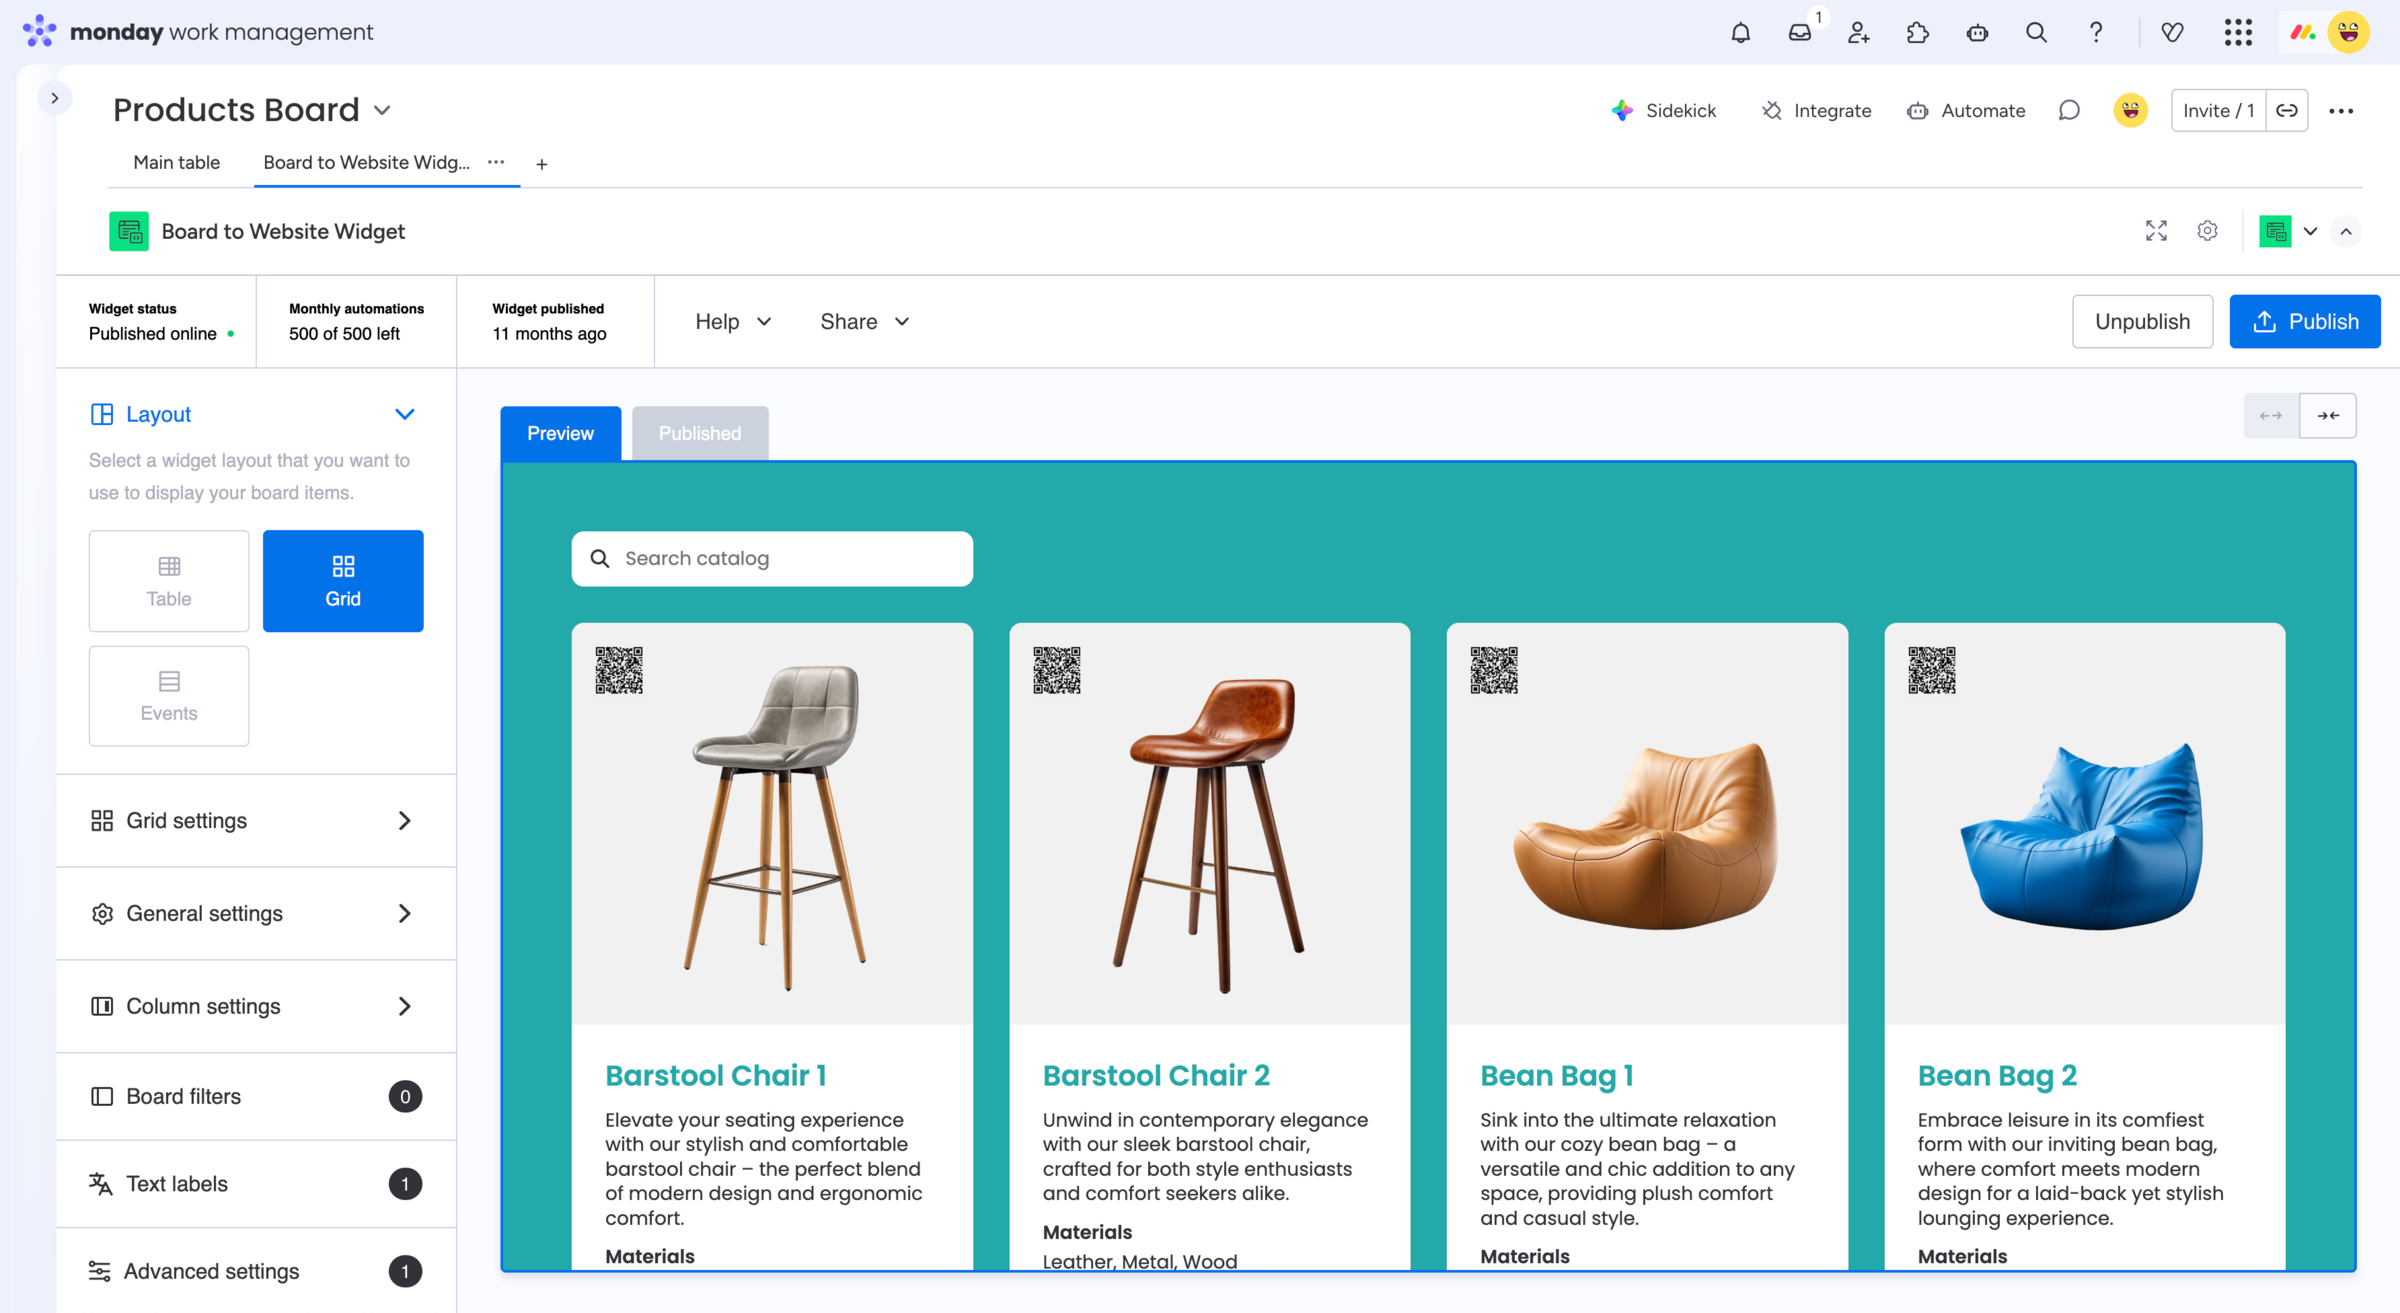Image resolution: width=2400 pixels, height=1313 pixels.
Task: Switch to the Main table tab
Action: (176, 162)
